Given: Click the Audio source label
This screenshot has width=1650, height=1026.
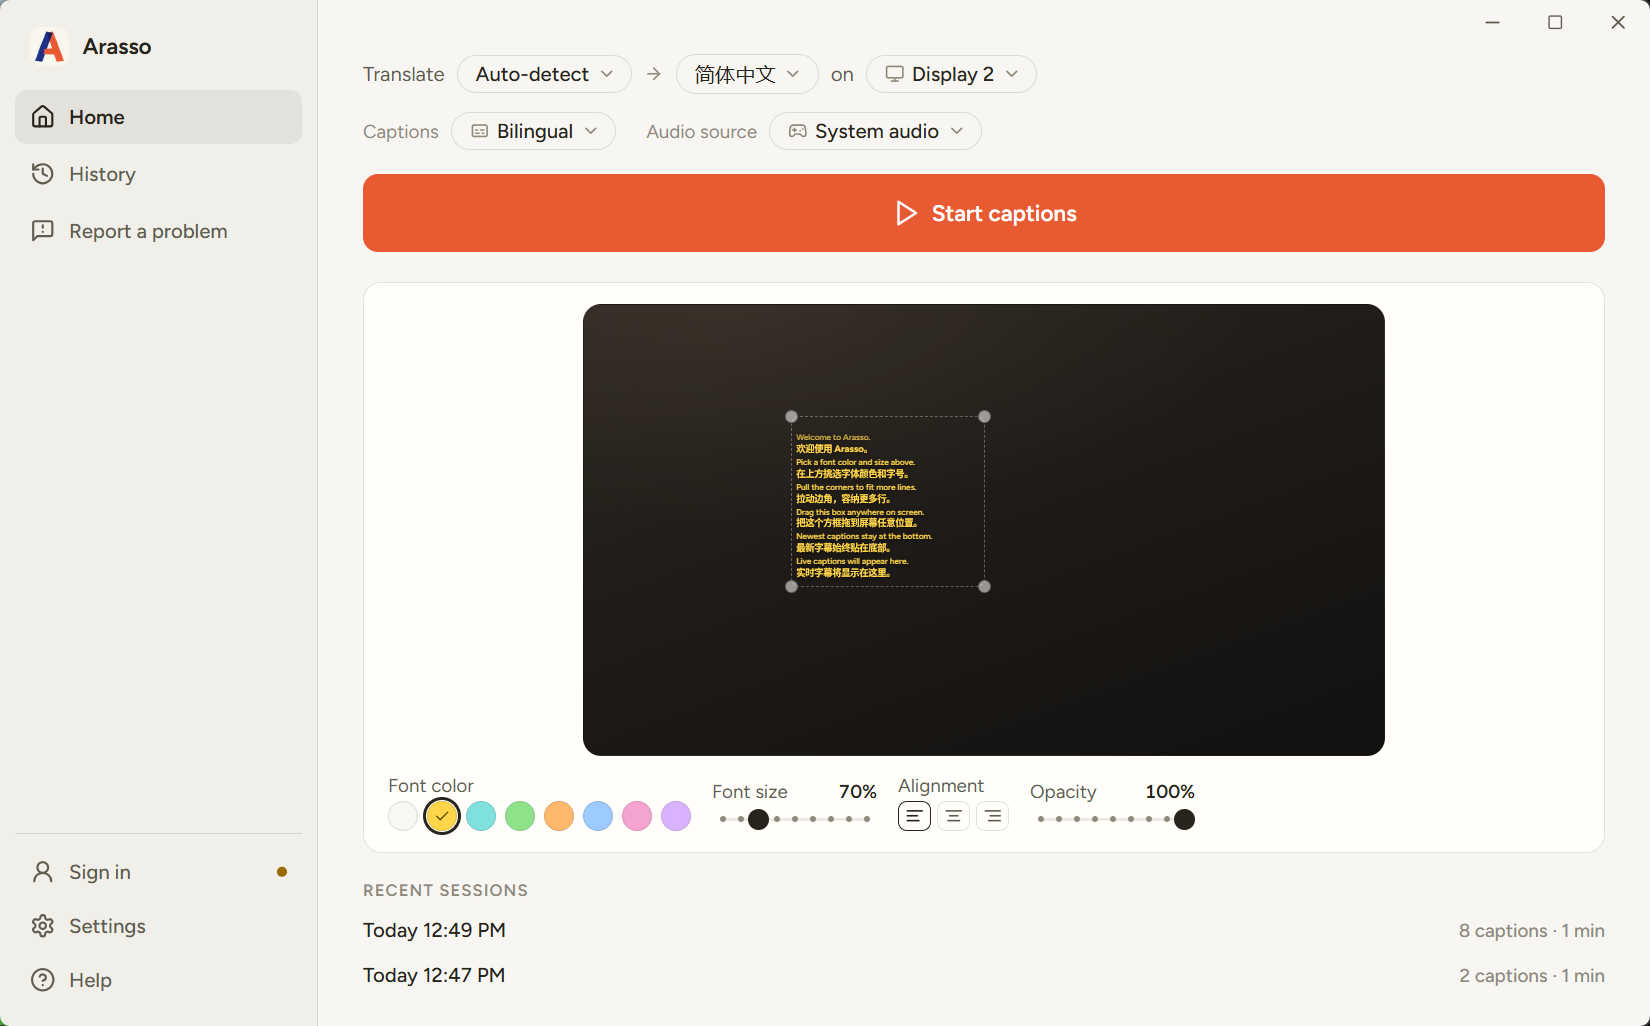Looking at the screenshot, I should coord(701,131).
